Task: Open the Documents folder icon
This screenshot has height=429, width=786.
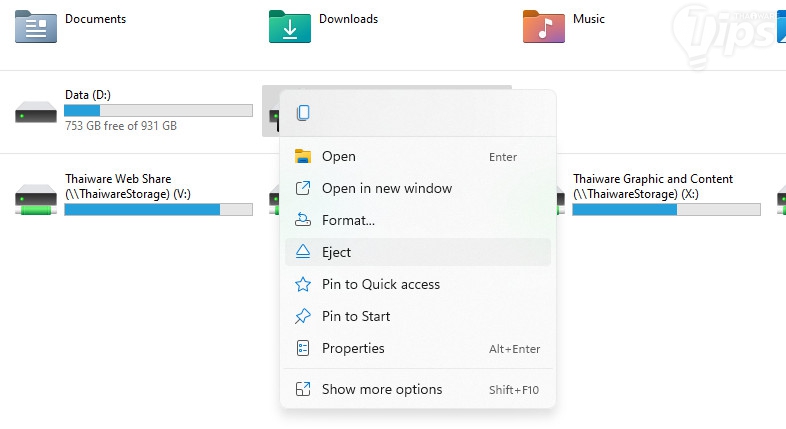Action: click(x=36, y=25)
